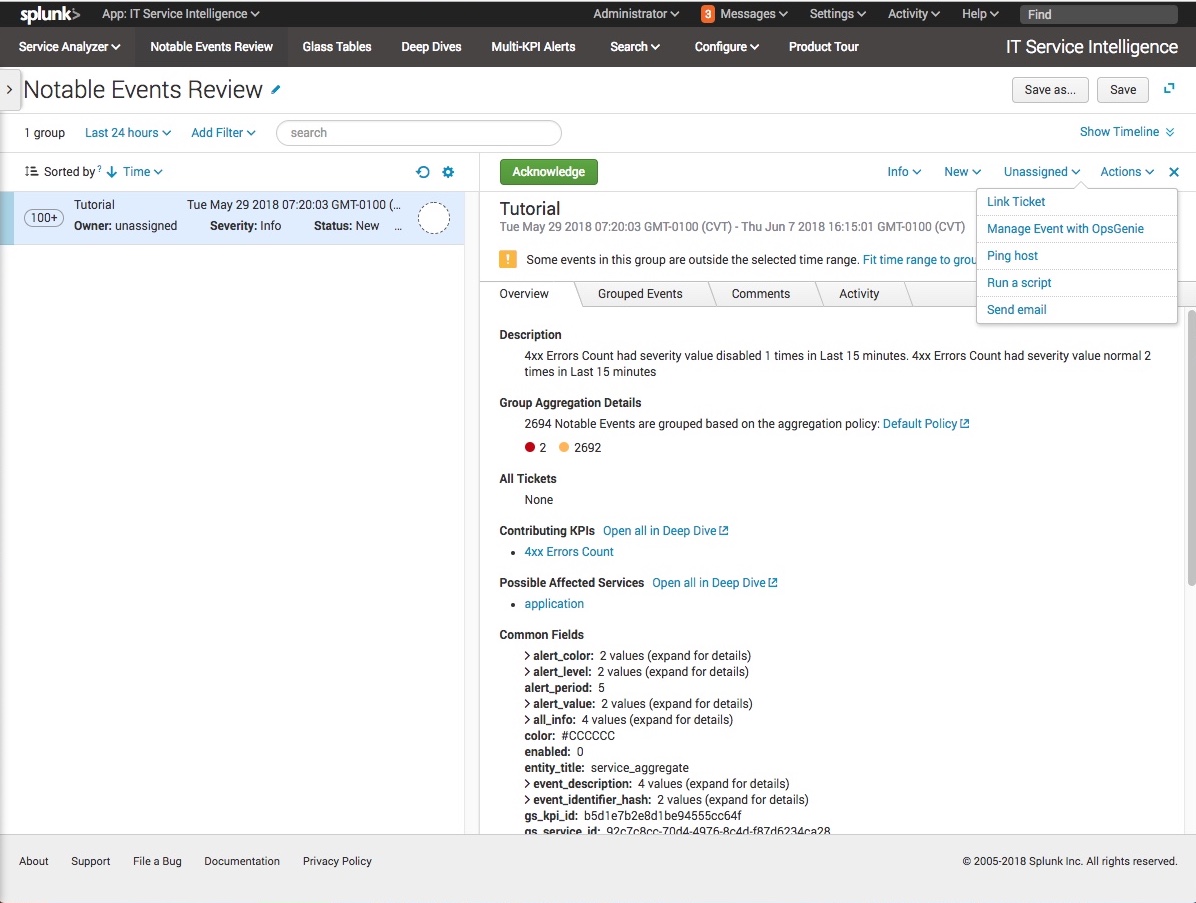Open Deep Dives
The width and height of the screenshot is (1196, 903).
point(431,47)
